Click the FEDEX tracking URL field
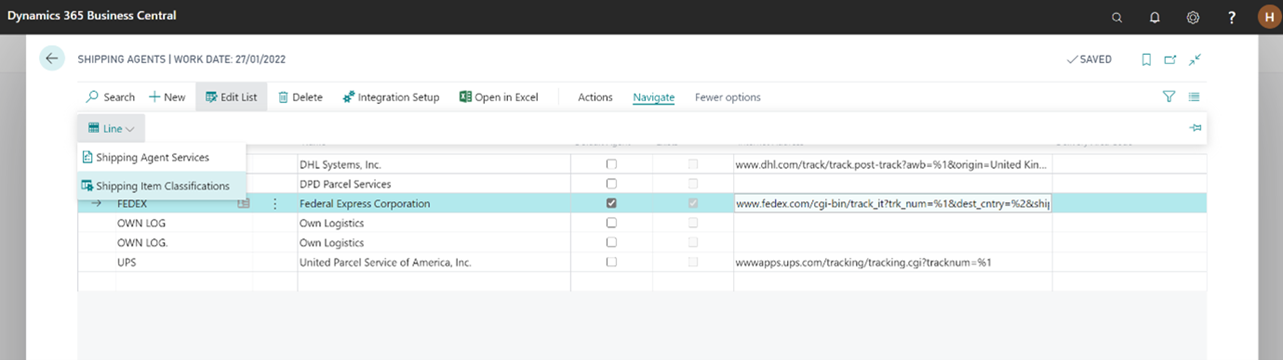The height and width of the screenshot is (360, 1283). pos(892,204)
